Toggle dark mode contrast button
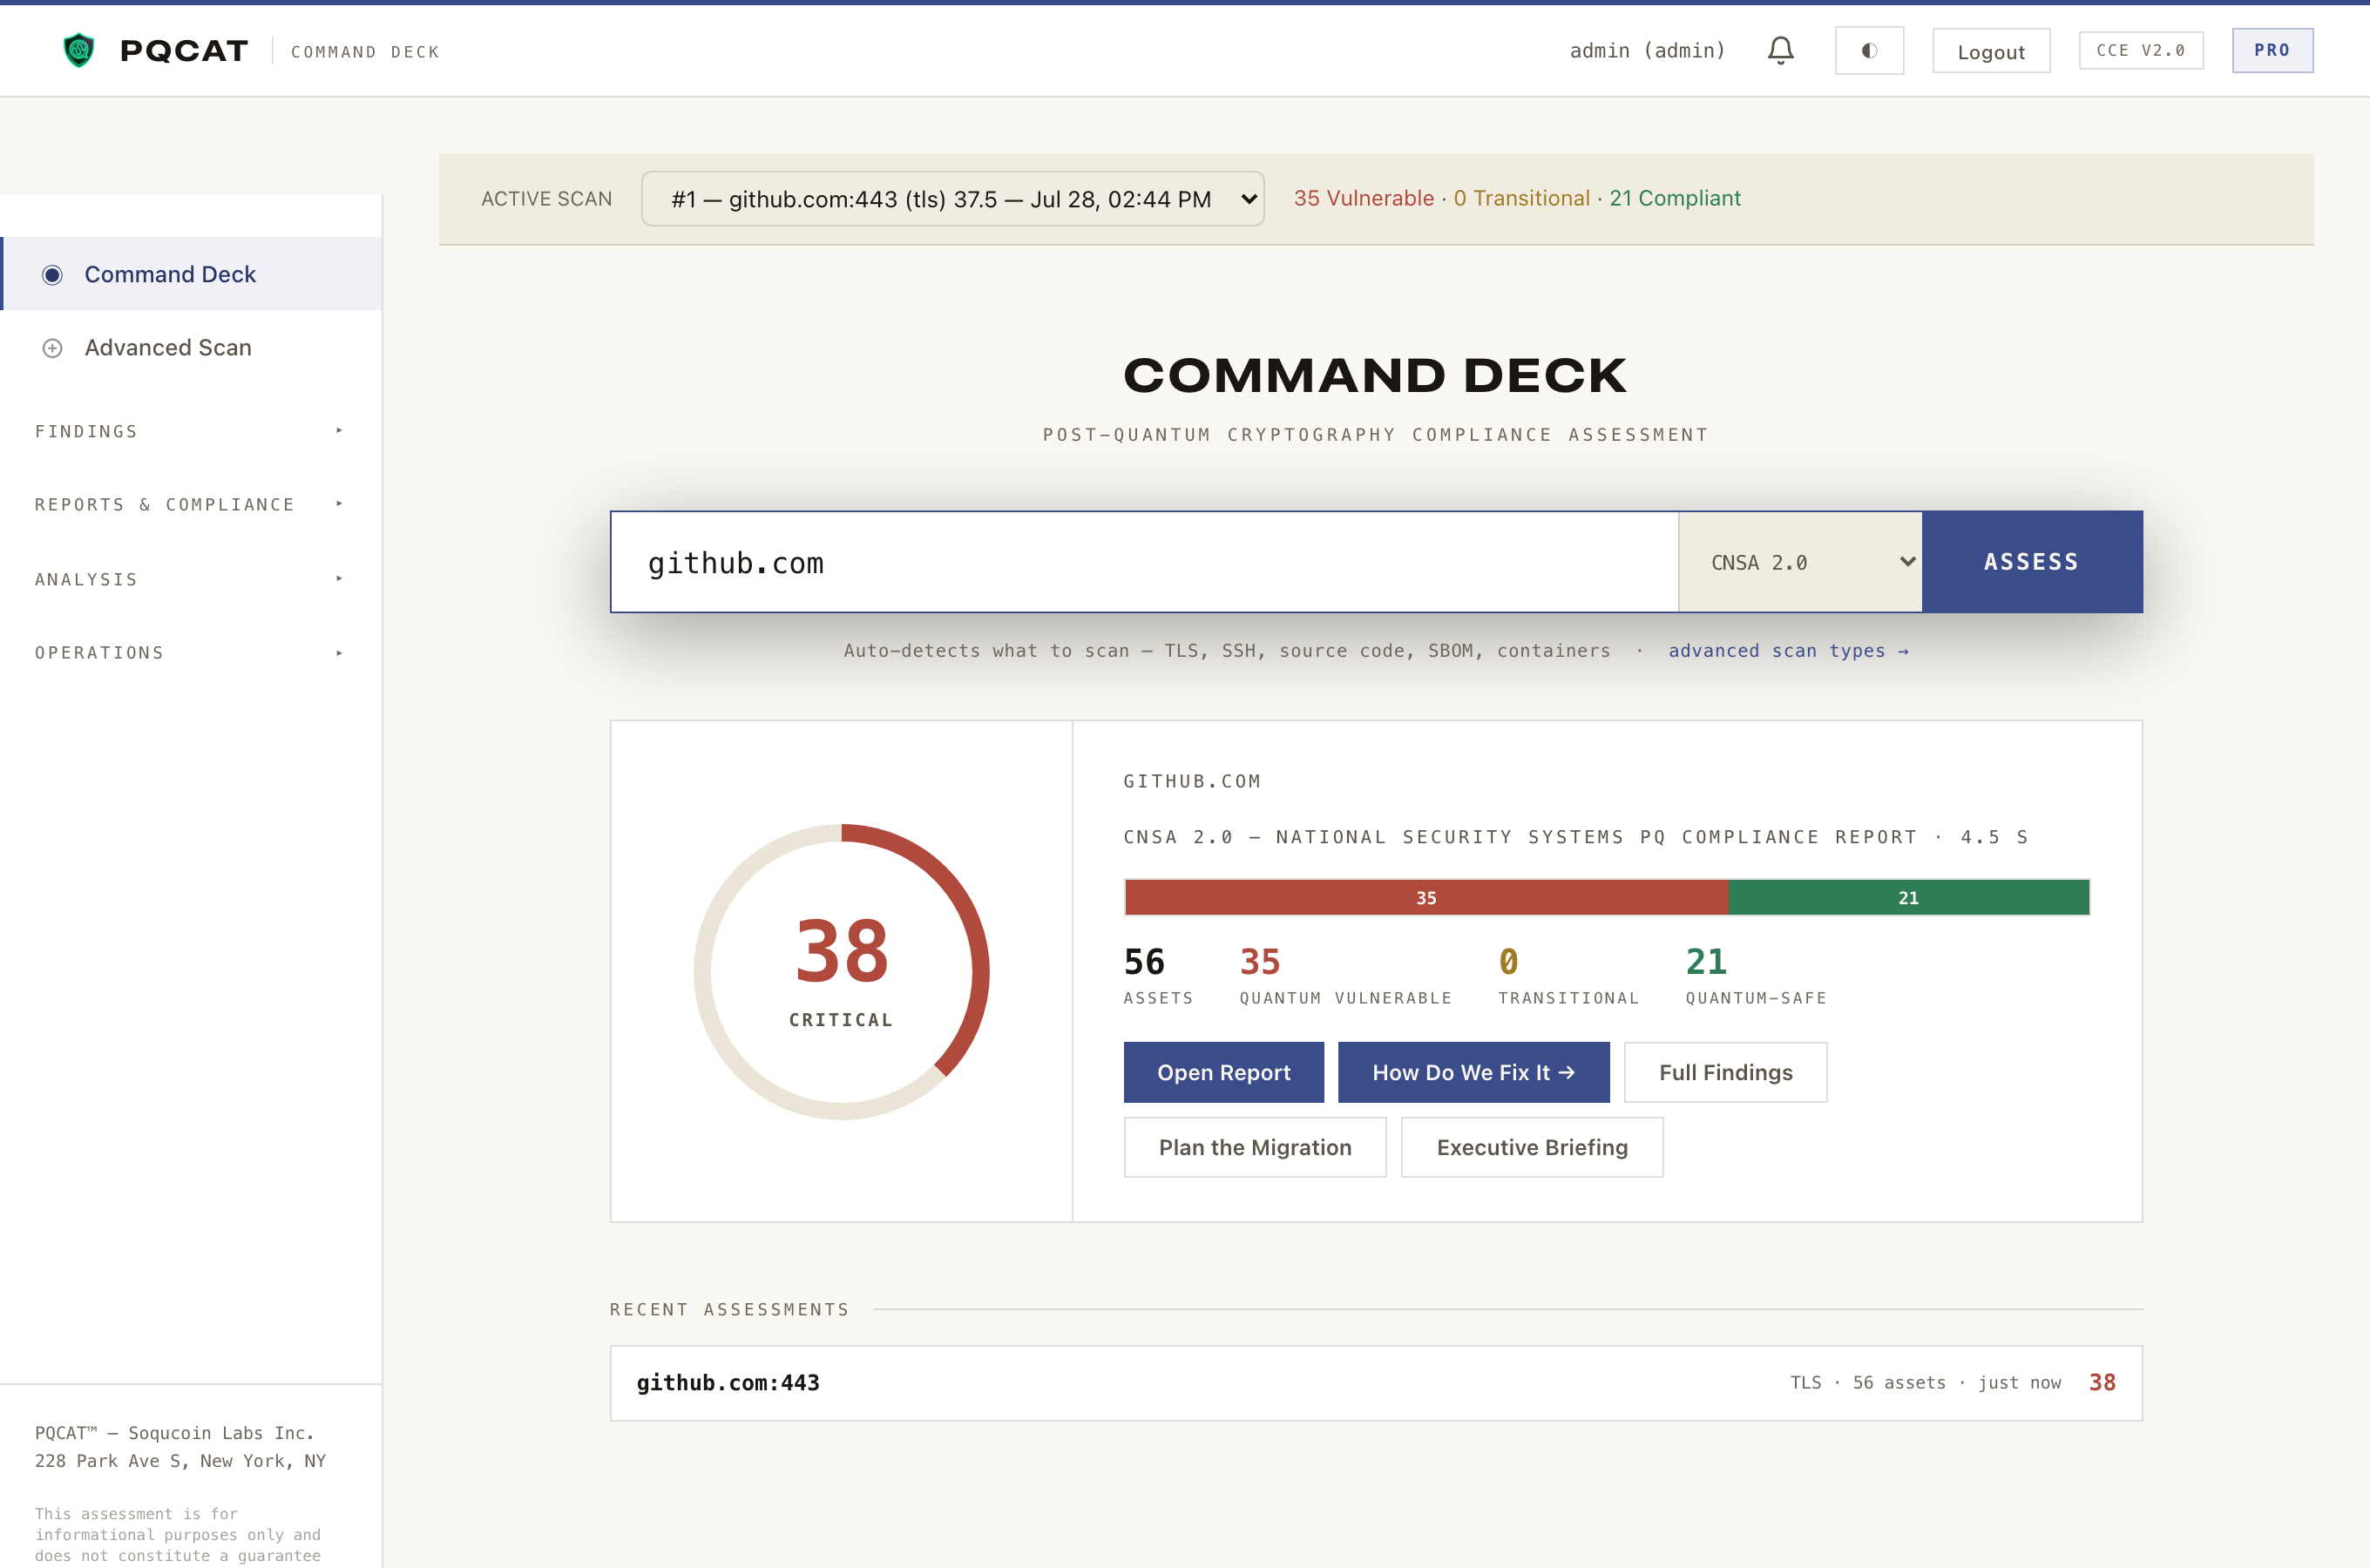The height and width of the screenshot is (1568, 2370). click(x=1869, y=50)
